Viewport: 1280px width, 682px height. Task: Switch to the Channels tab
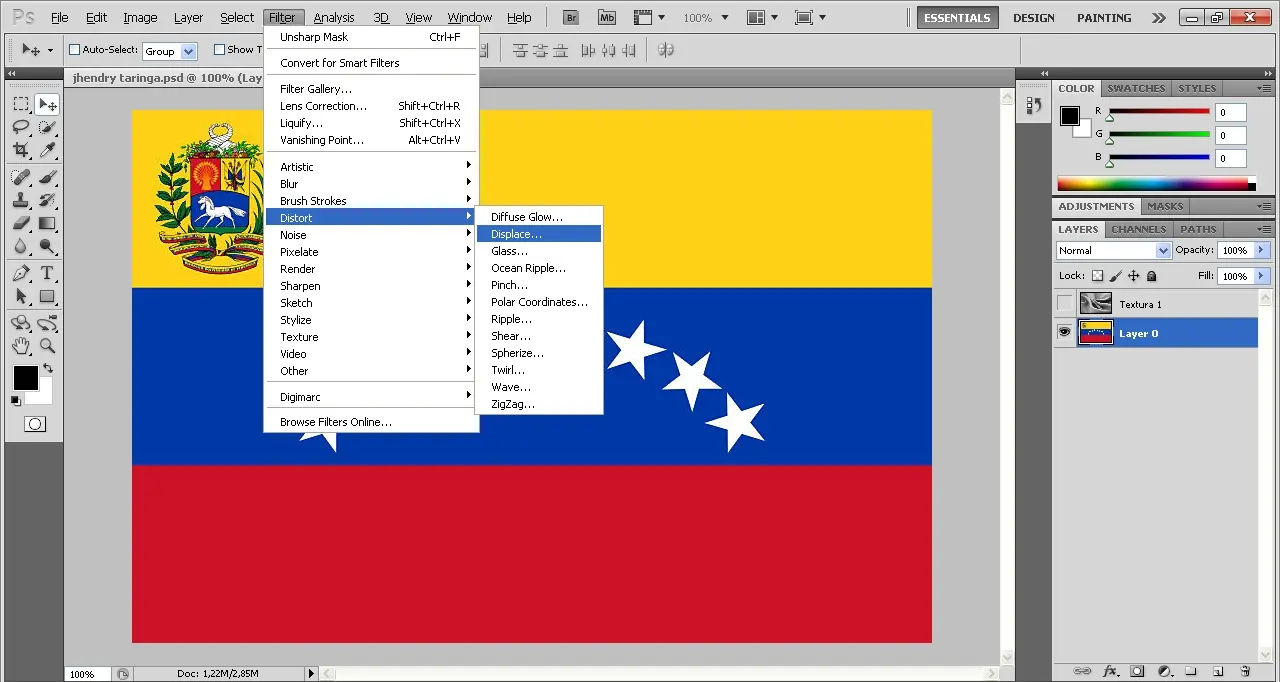tap(1138, 229)
